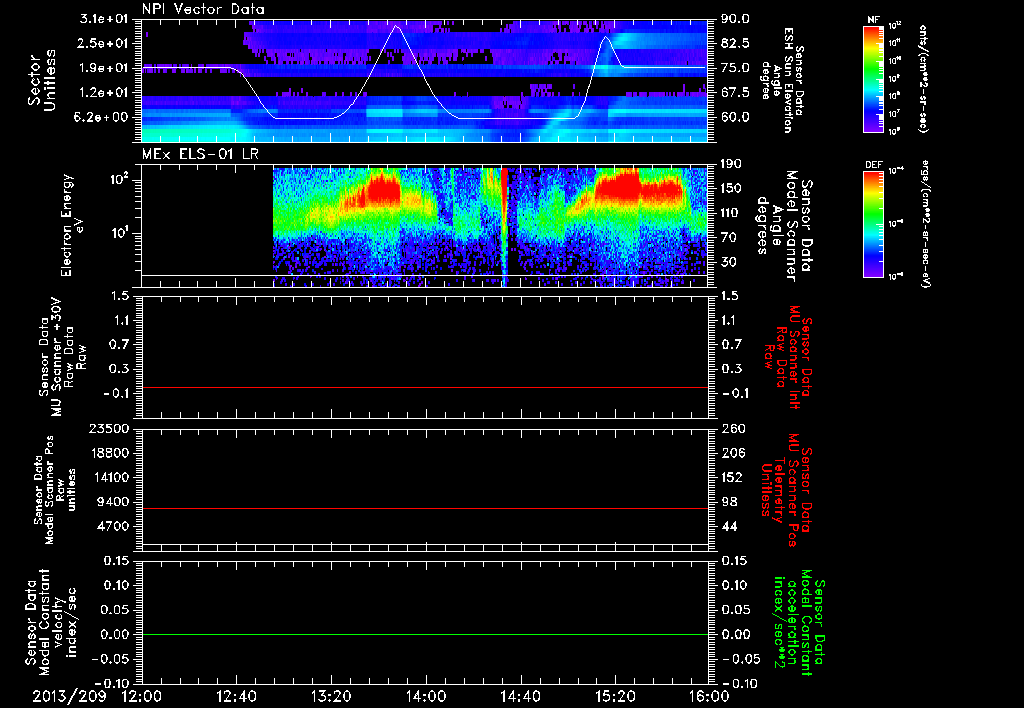Click the 3.1e+01 sector tick value
The height and width of the screenshot is (708, 1024).
click(x=104, y=19)
